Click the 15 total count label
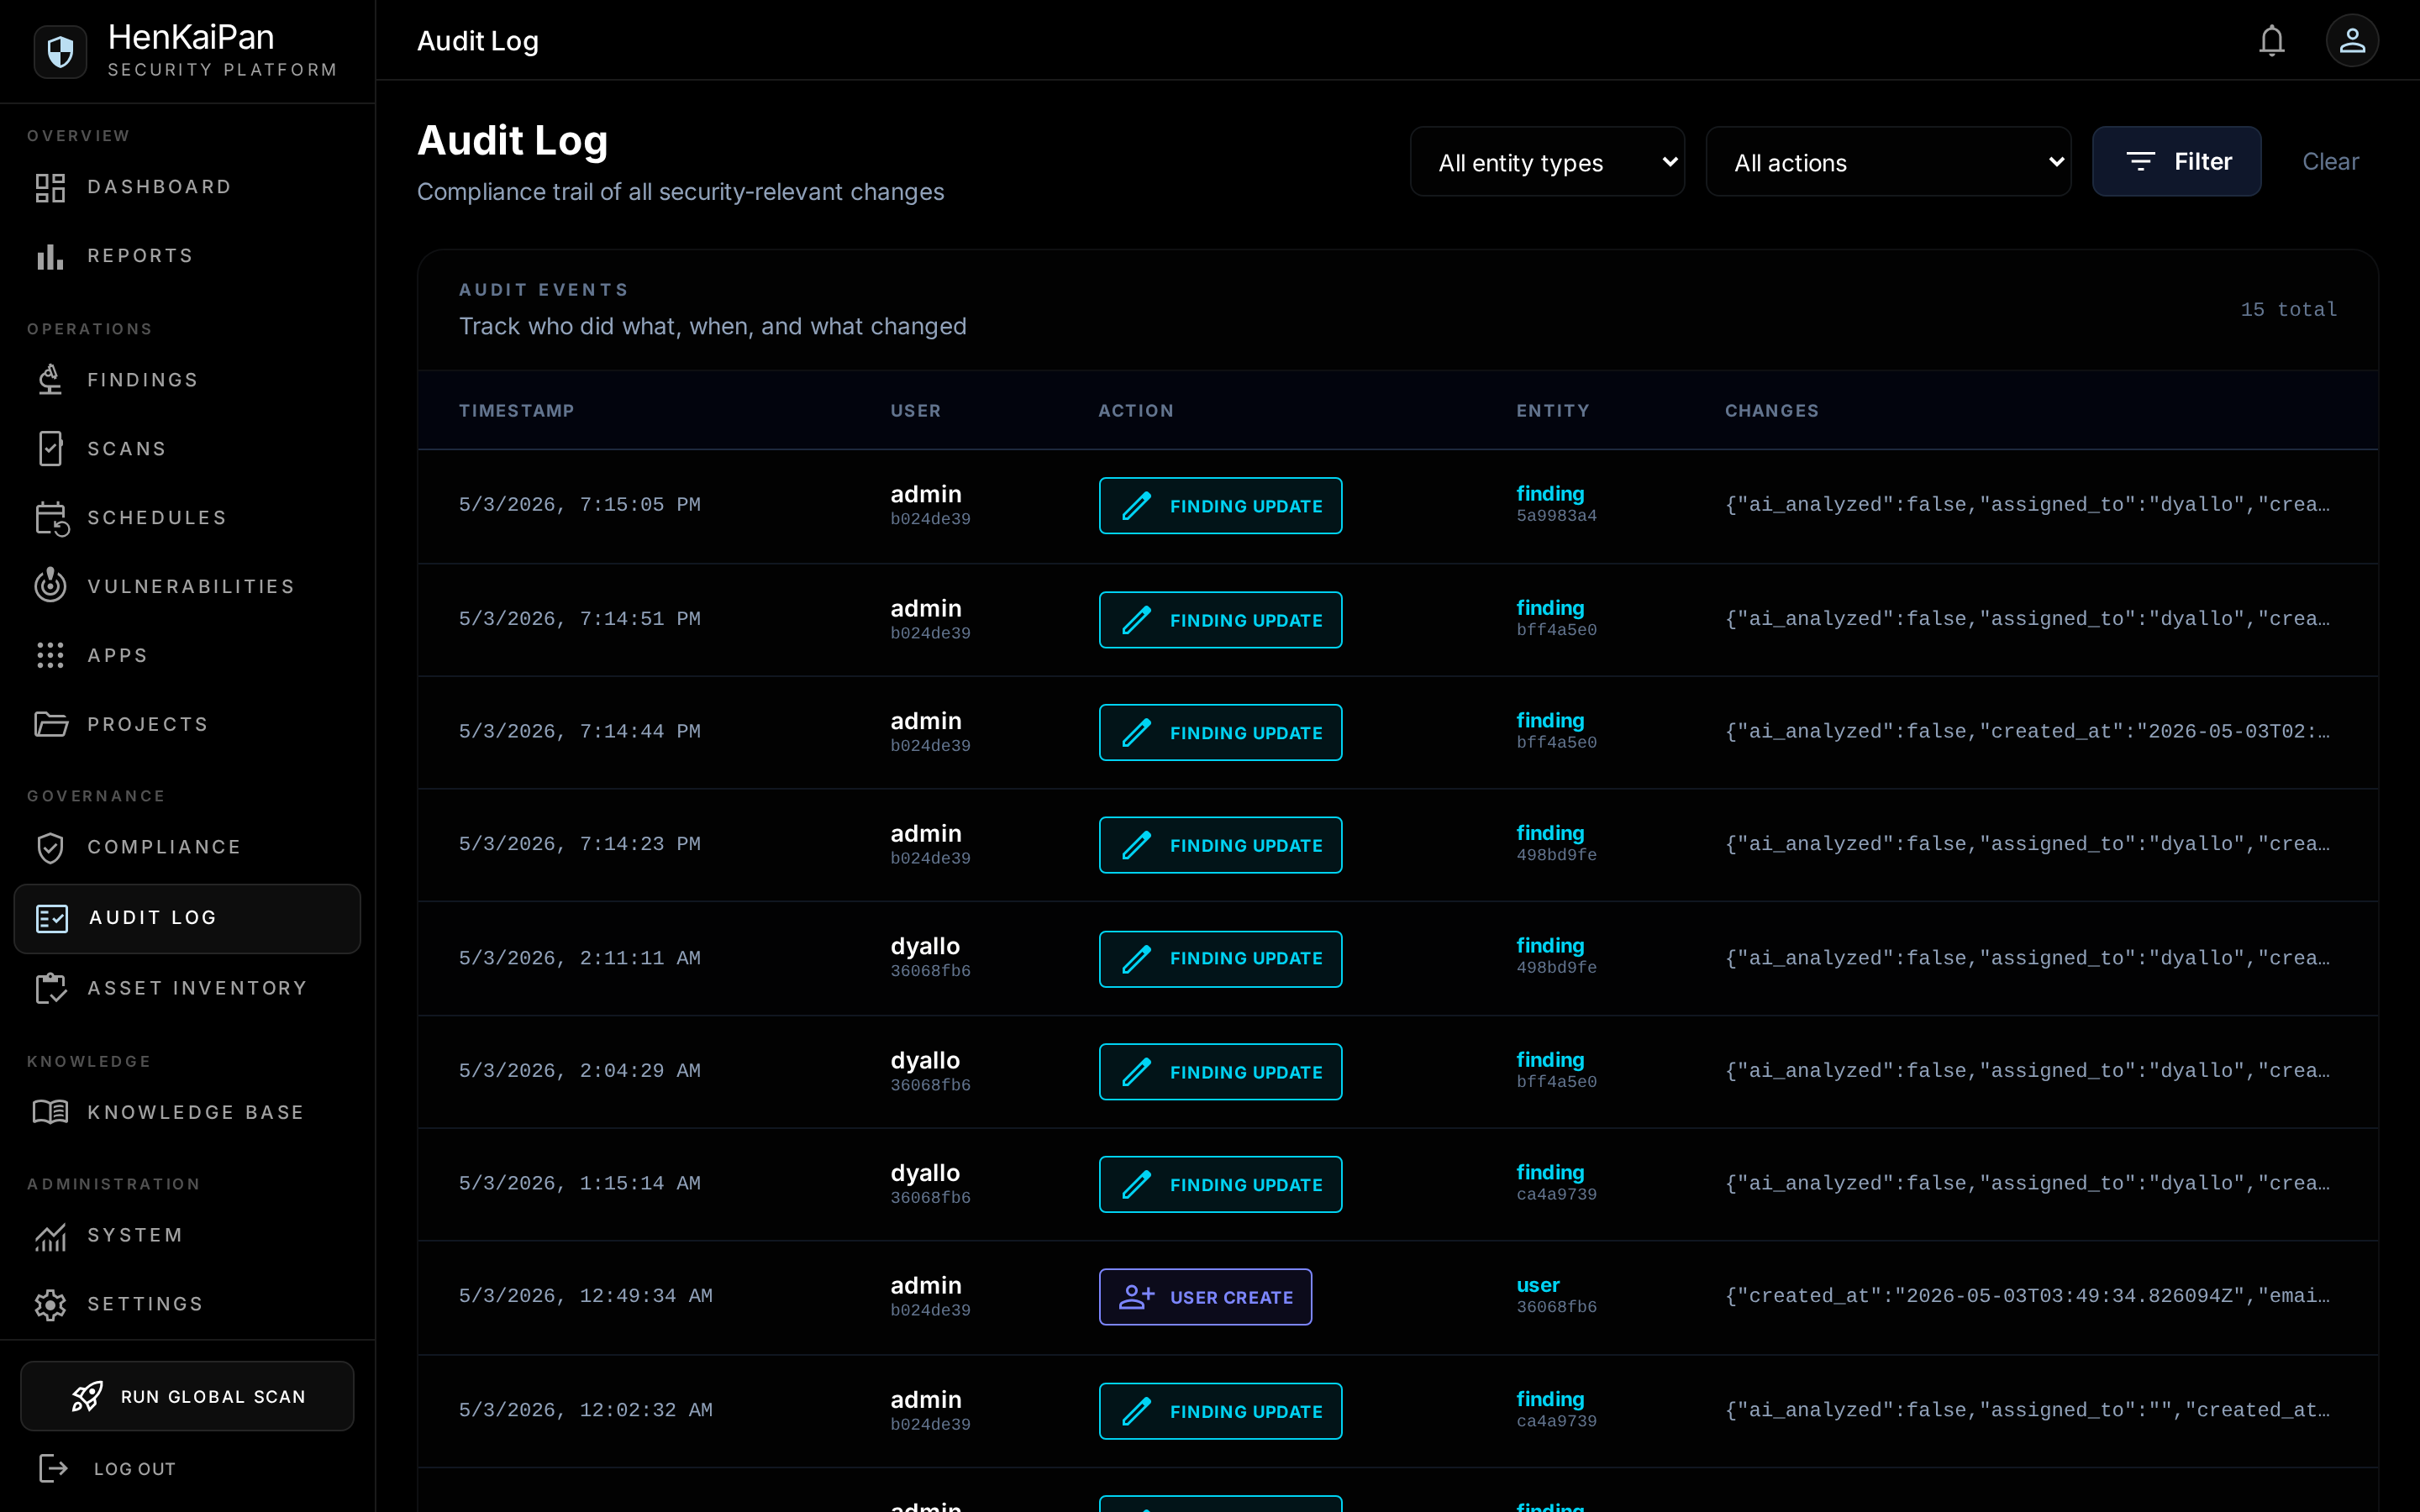The image size is (2420, 1512). pyautogui.click(x=2288, y=310)
